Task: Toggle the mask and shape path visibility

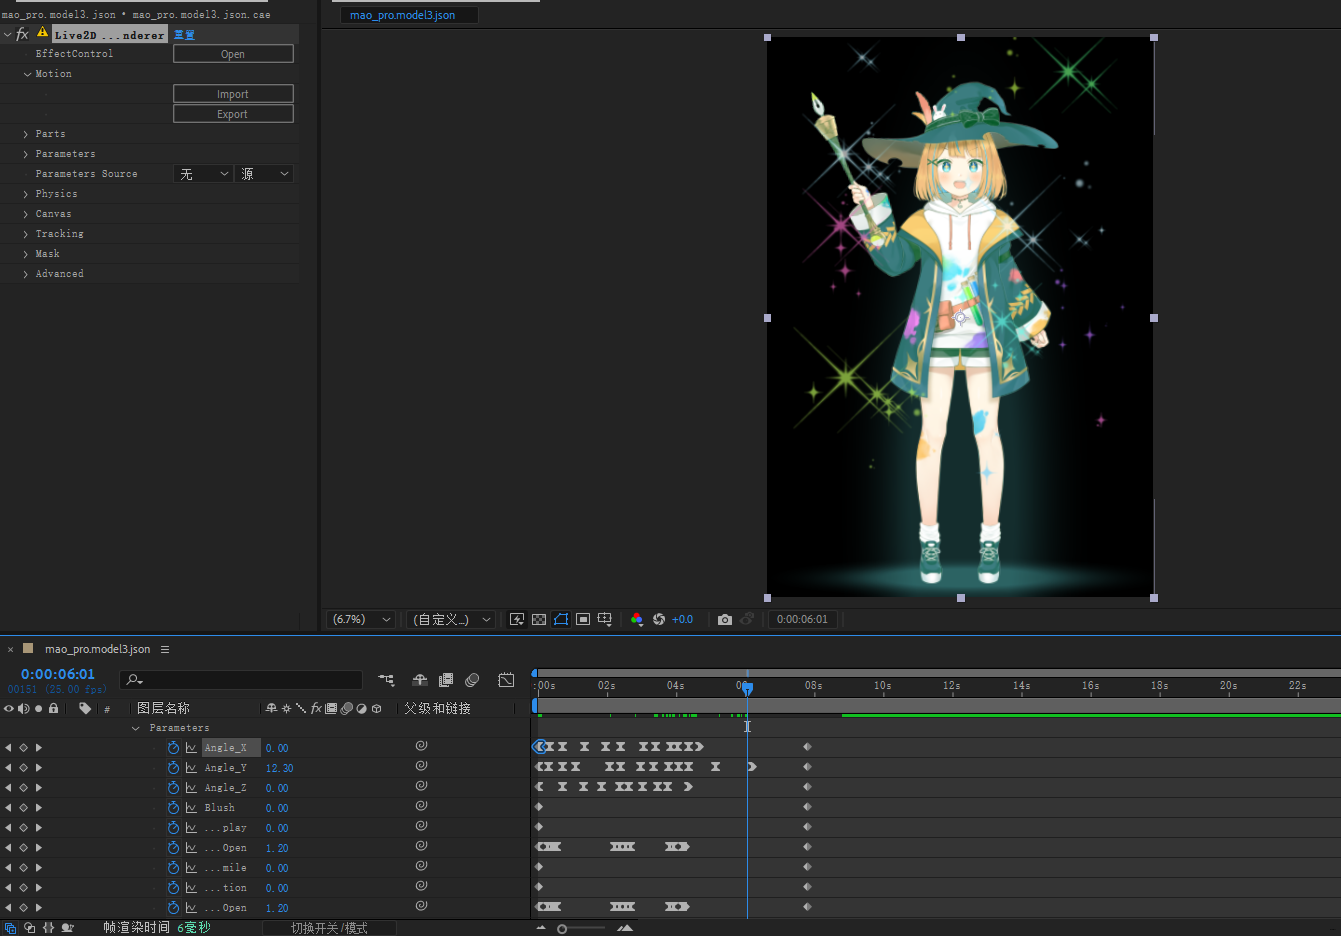Action: [561, 620]
